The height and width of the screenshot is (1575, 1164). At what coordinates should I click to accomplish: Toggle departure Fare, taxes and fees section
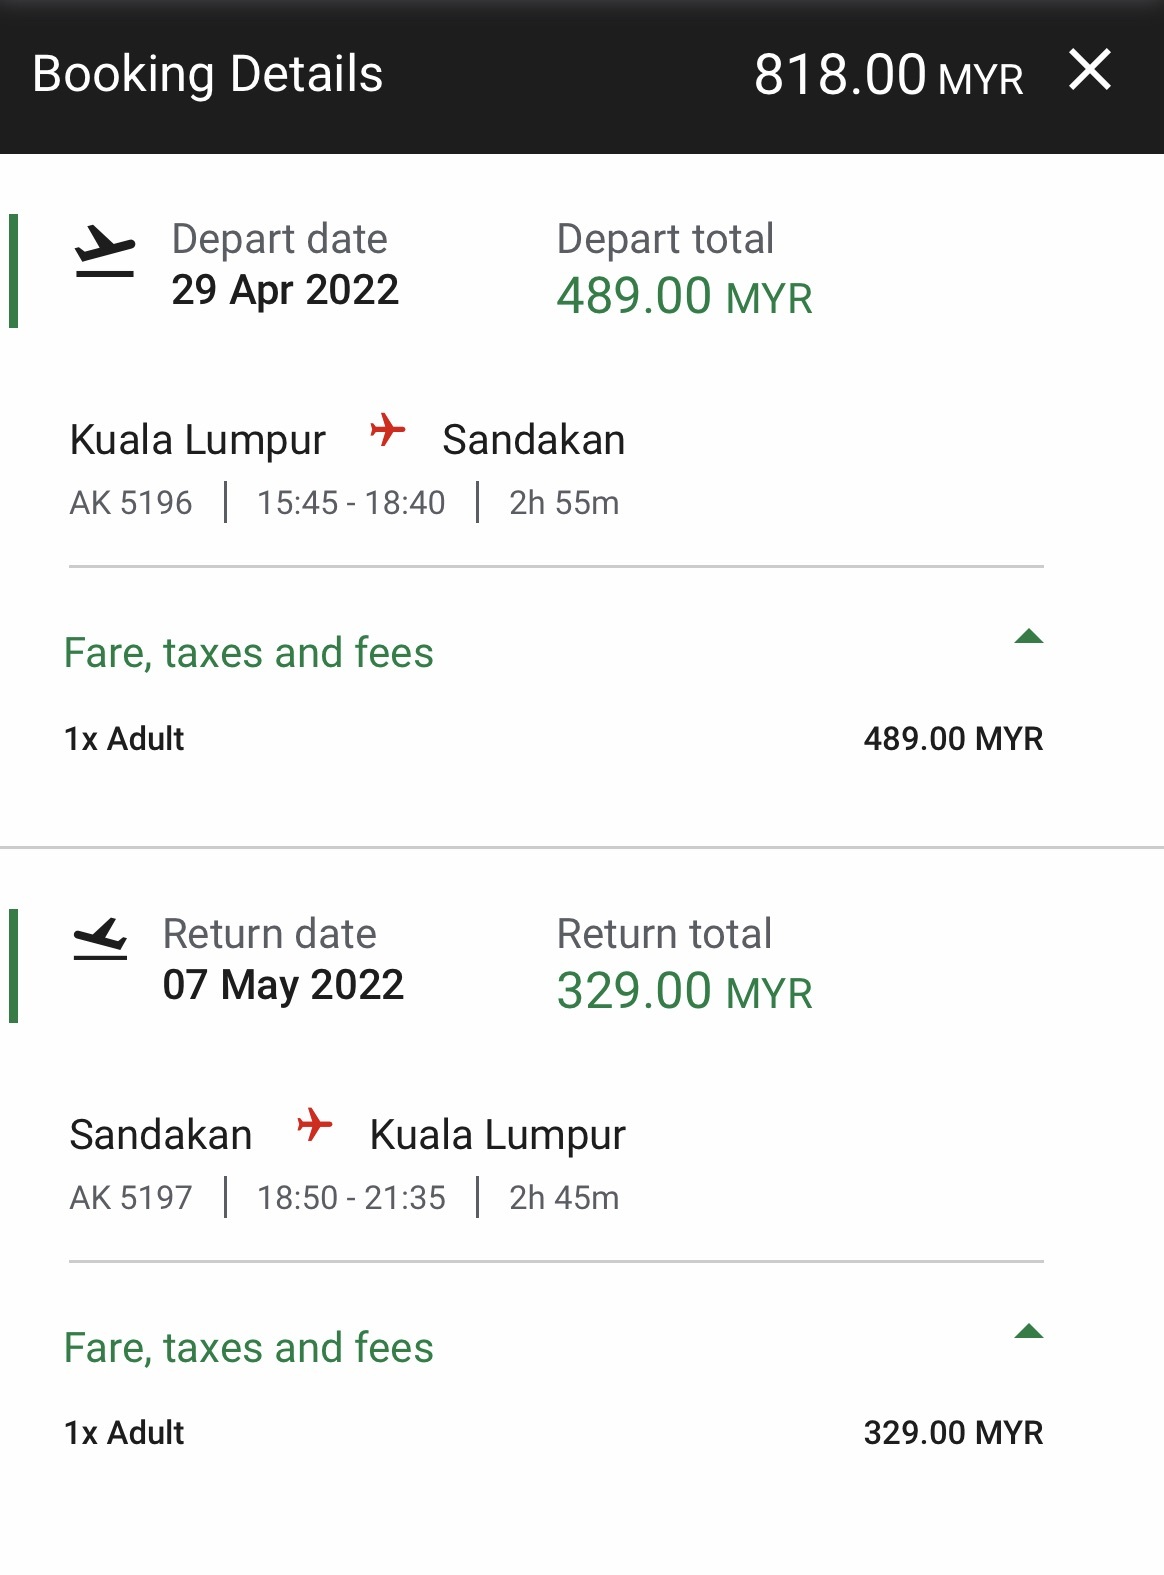click(249, 653)
